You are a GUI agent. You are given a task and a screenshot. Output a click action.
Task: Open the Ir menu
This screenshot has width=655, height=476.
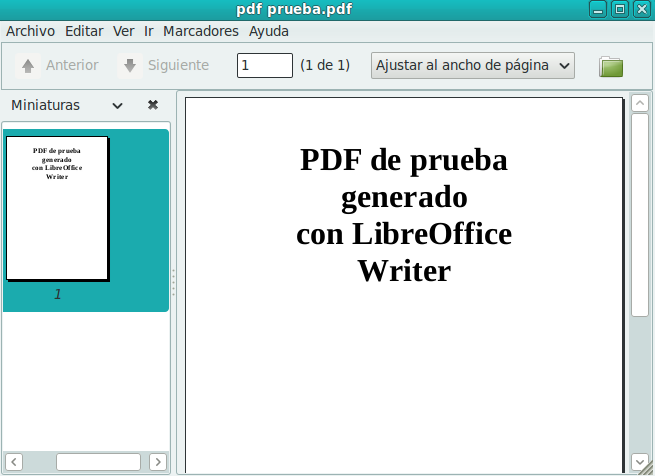(x=149, y=31)
